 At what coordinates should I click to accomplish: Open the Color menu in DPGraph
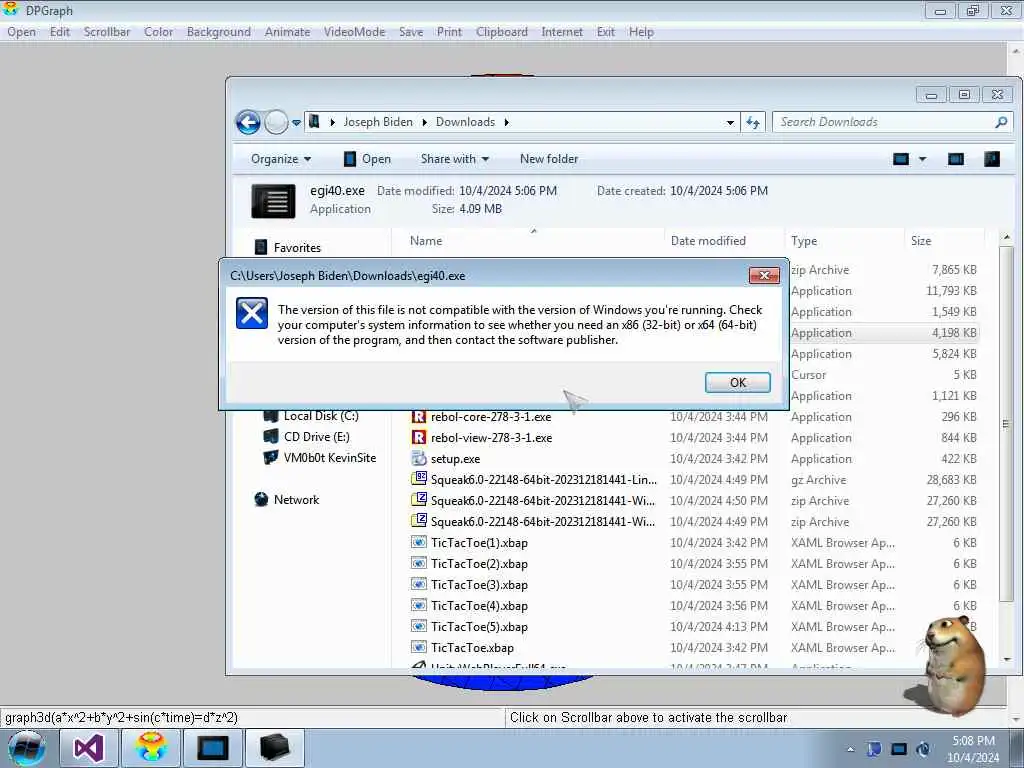(159, 32)
